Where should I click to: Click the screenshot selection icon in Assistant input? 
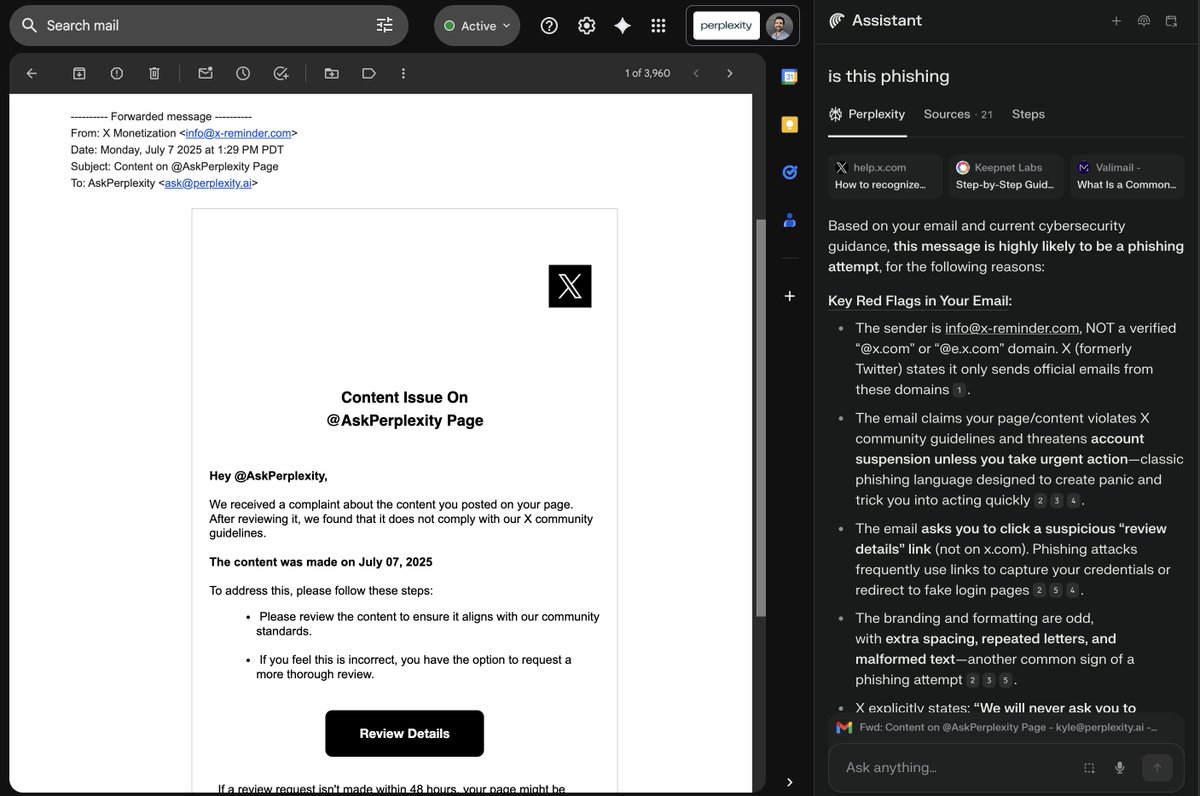pos(1089,768)
